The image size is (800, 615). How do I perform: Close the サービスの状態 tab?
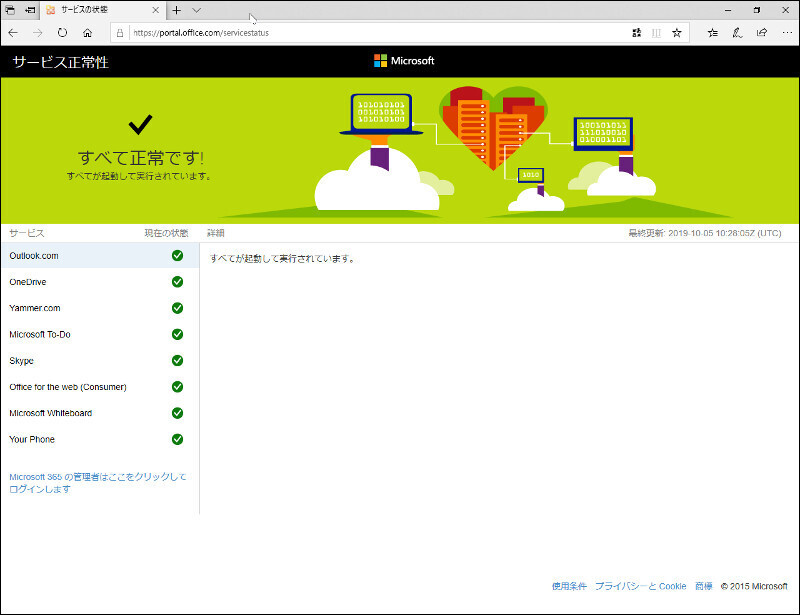coord(156,10)
